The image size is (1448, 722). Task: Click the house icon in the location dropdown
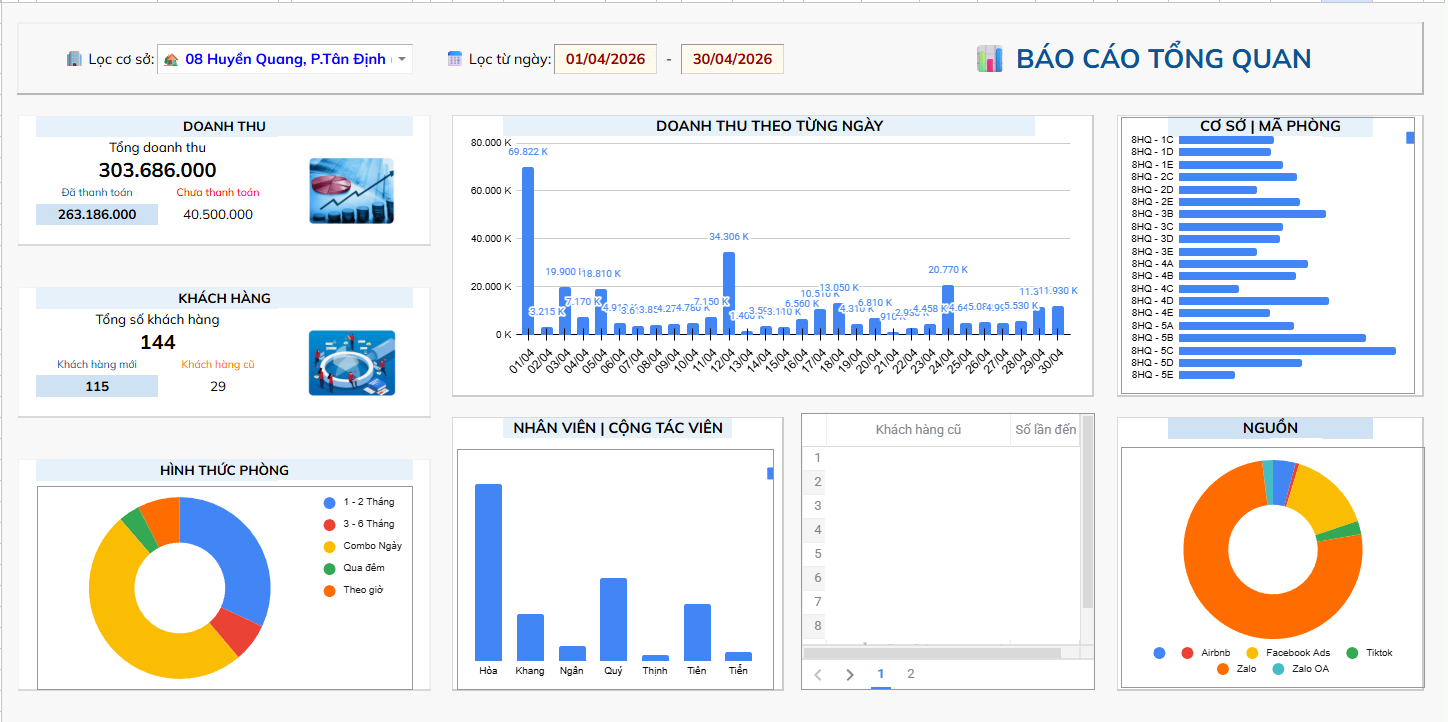(x=172, y=60)
